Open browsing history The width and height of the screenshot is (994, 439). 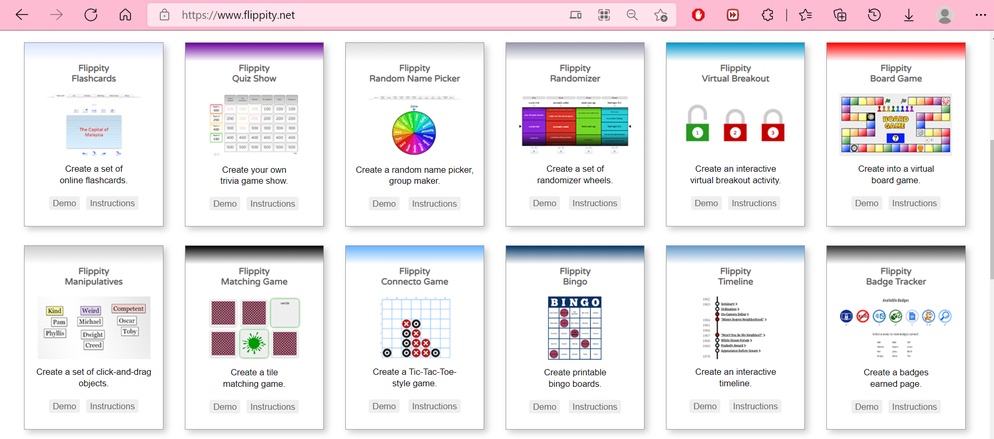coord(874,15)
